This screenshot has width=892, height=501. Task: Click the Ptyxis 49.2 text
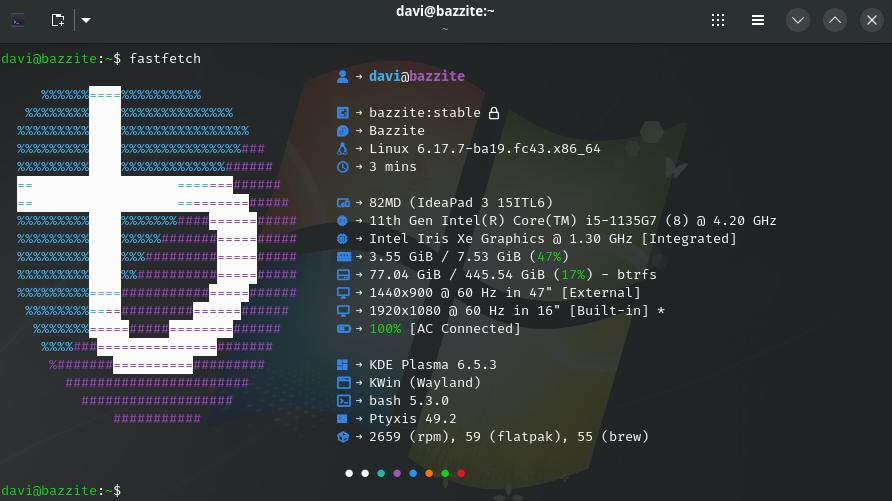click(413, 419)
